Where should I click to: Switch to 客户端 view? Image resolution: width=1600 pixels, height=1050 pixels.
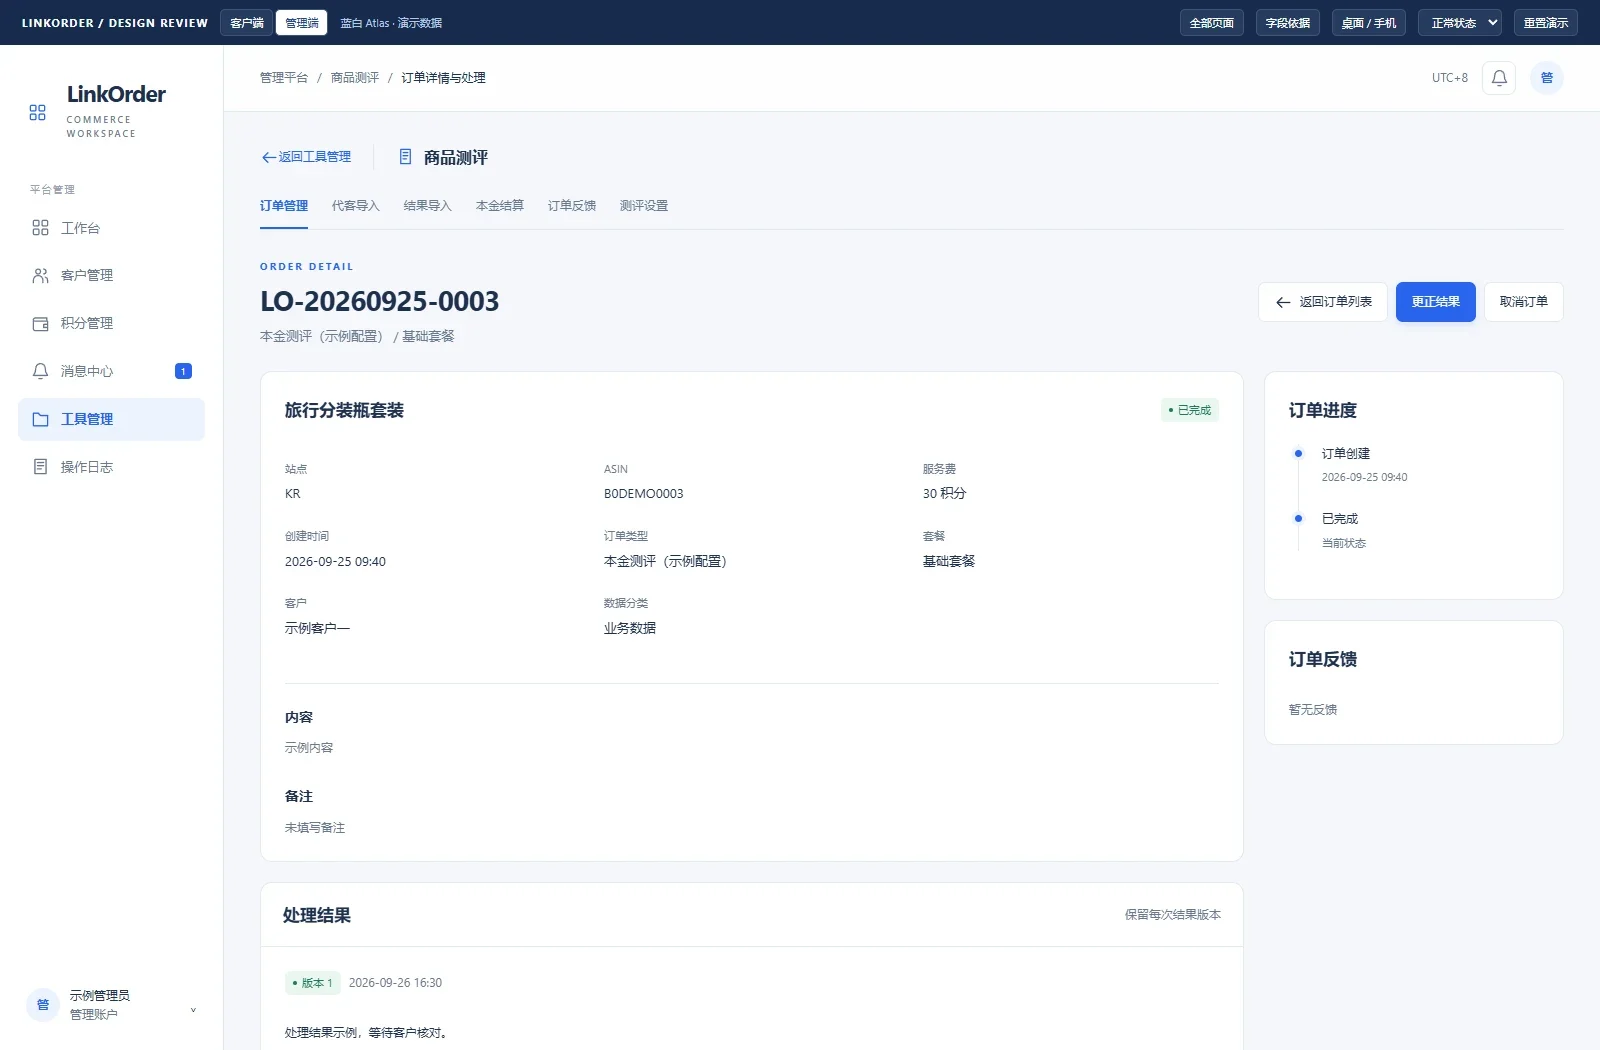point(247,23)
